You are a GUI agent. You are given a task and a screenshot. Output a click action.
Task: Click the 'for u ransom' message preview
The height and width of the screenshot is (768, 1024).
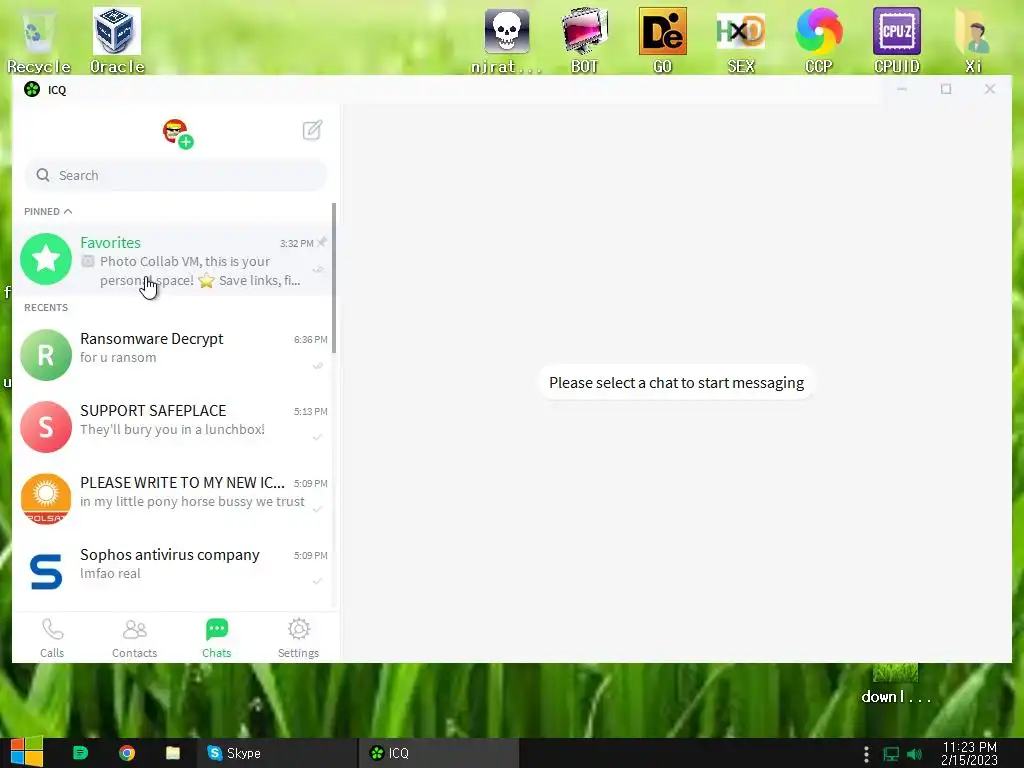click(118, 357)
